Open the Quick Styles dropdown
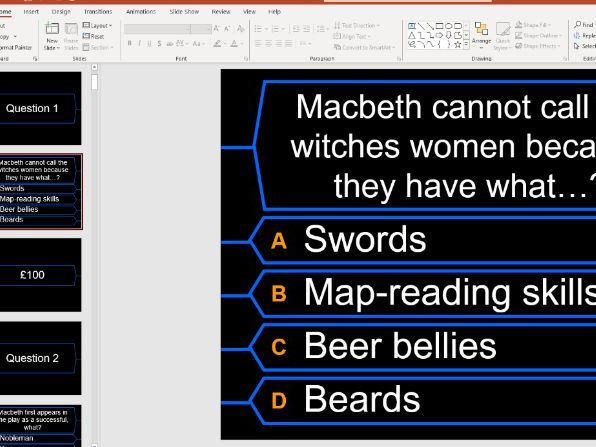 502,36
